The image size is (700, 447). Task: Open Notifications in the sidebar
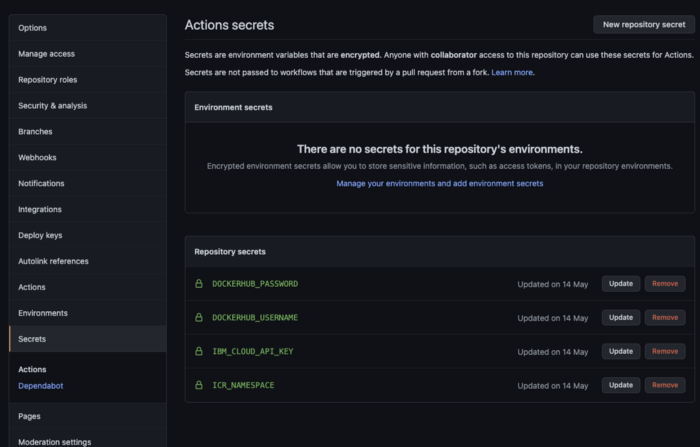88,183
